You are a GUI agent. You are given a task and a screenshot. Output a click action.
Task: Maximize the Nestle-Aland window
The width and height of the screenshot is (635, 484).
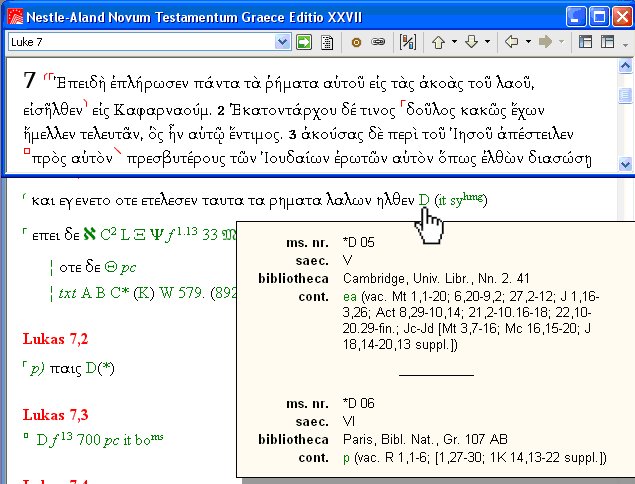(599, 17)
